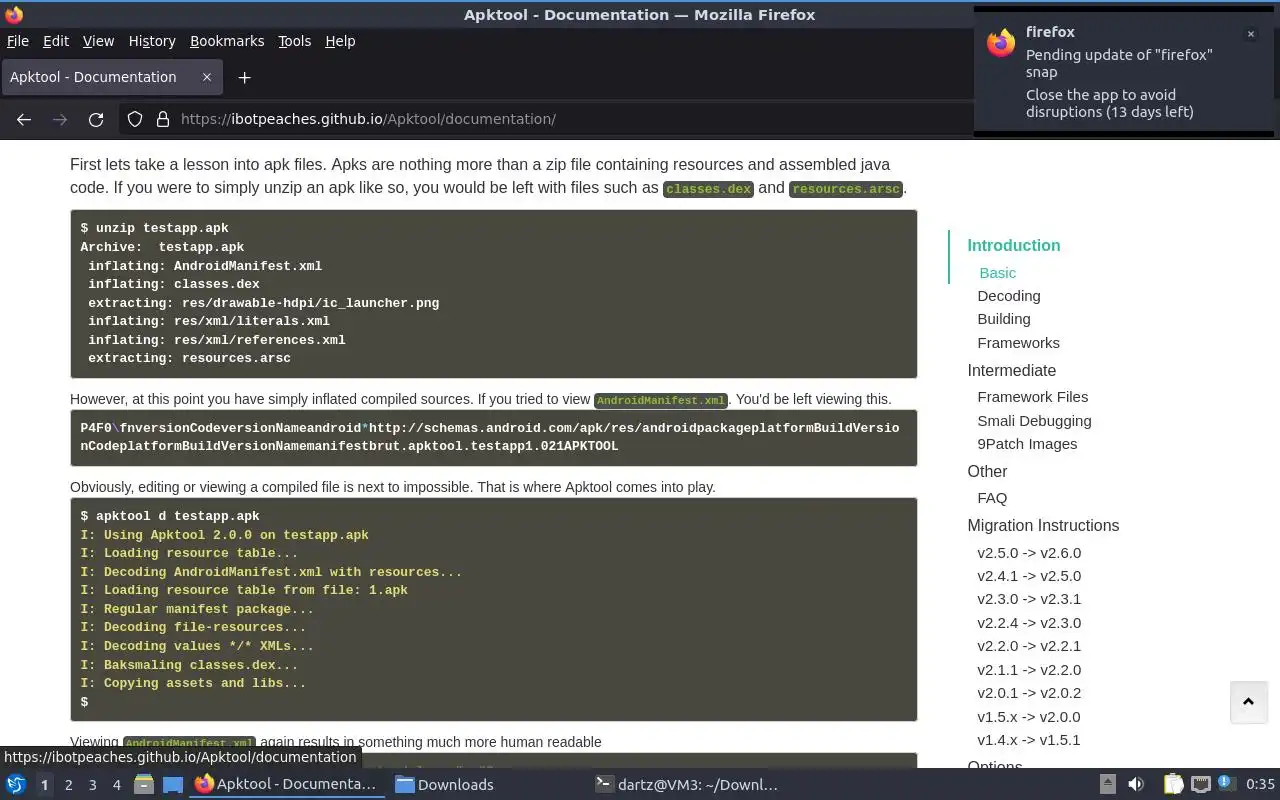Jump to Building in sidebar
Image resolution: width=1280 pixels, height=800 pixels.
tap(1003, 319)
